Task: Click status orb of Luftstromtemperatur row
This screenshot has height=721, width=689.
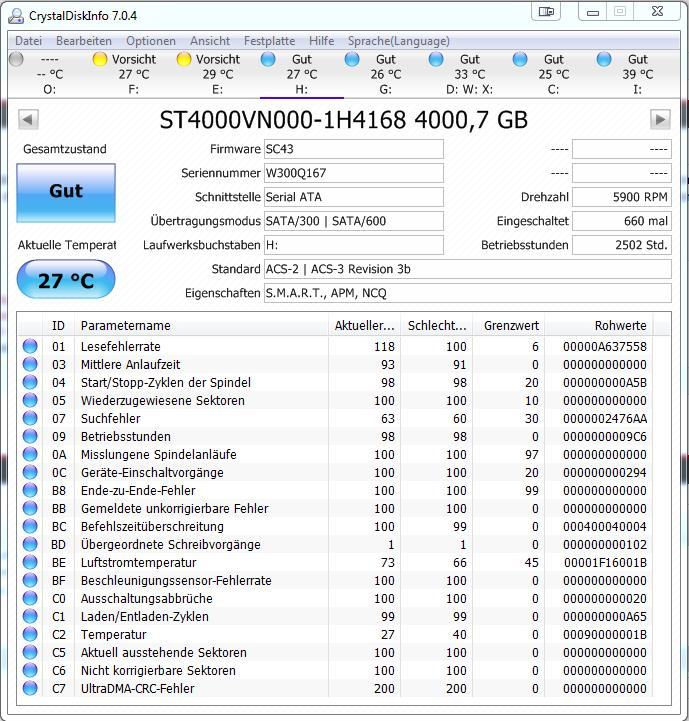Action: (30, 562)
